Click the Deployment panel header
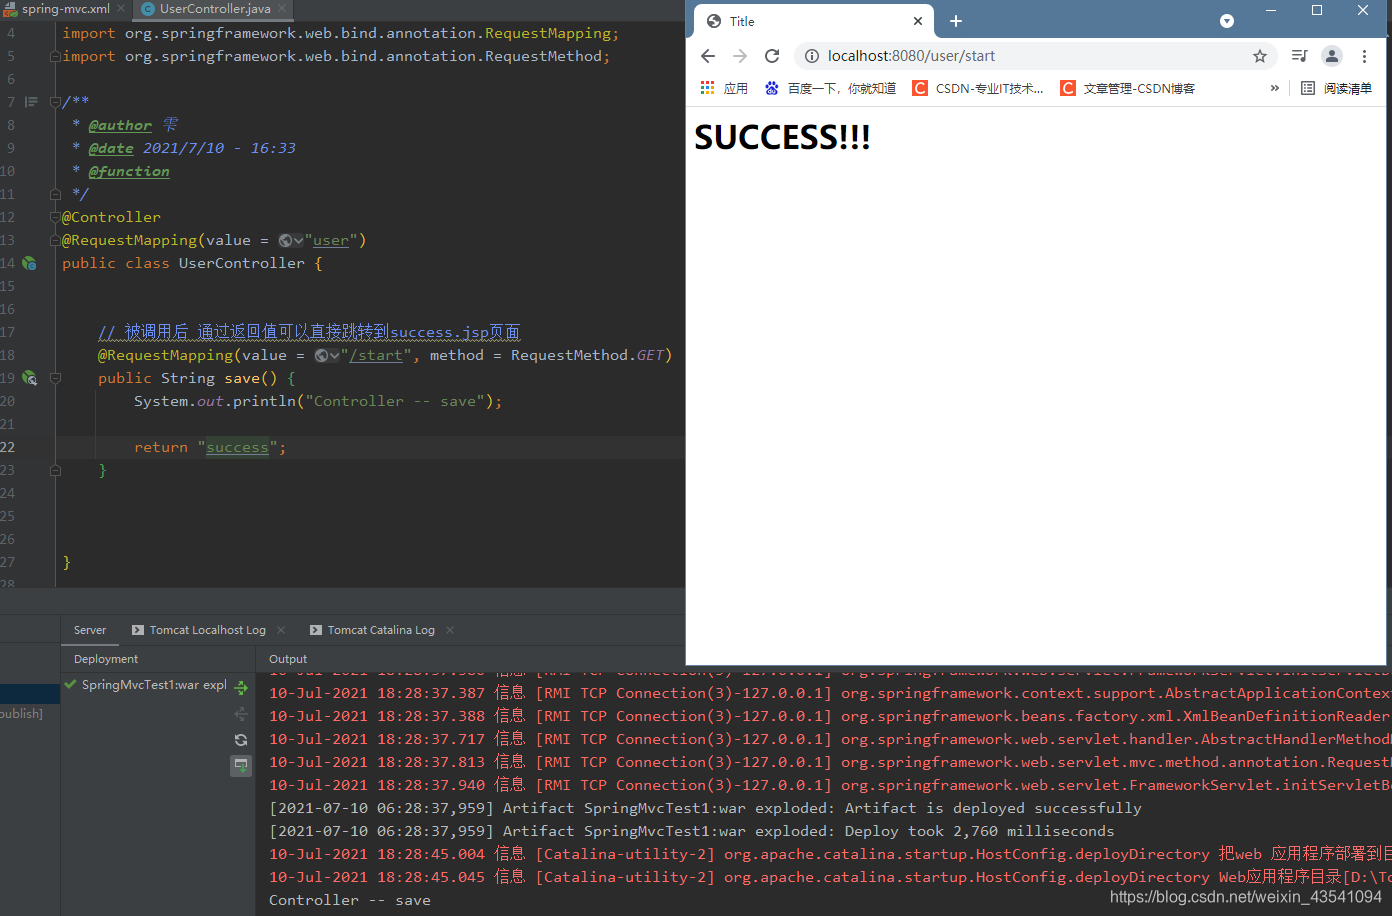1392x916 pixels. point(106,659)
